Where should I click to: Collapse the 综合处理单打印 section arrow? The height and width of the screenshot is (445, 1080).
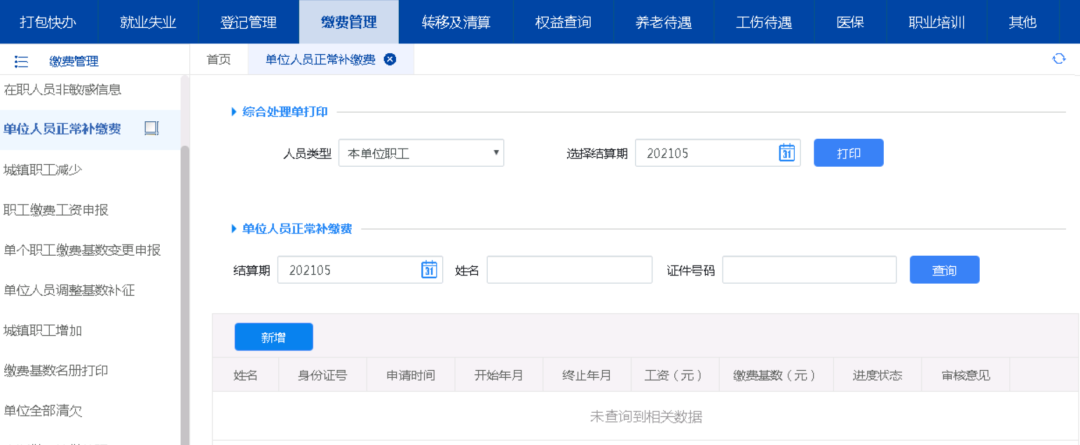pyautogui.click(x=234, y=111)
